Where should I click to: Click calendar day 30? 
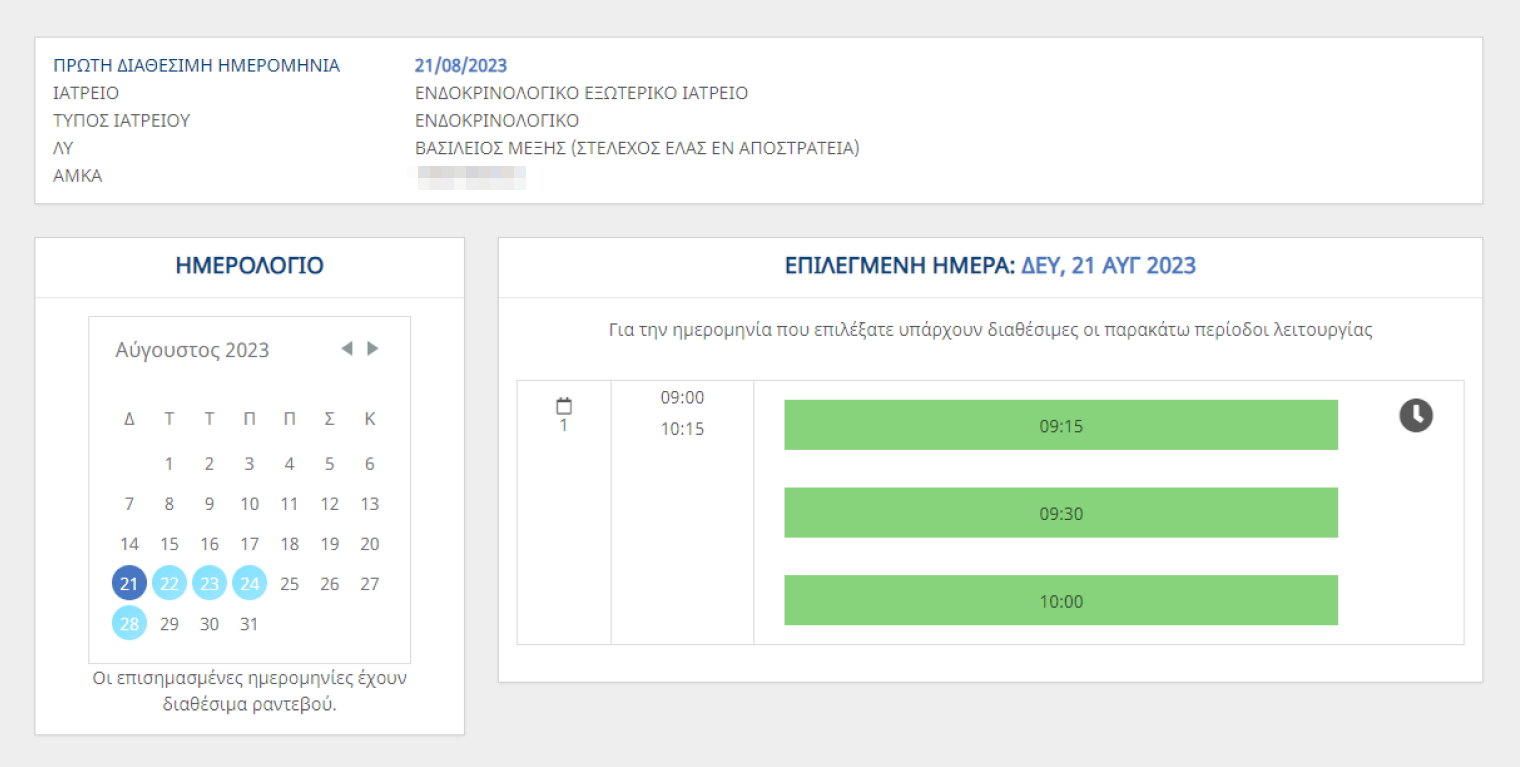(x=209, y=623)
